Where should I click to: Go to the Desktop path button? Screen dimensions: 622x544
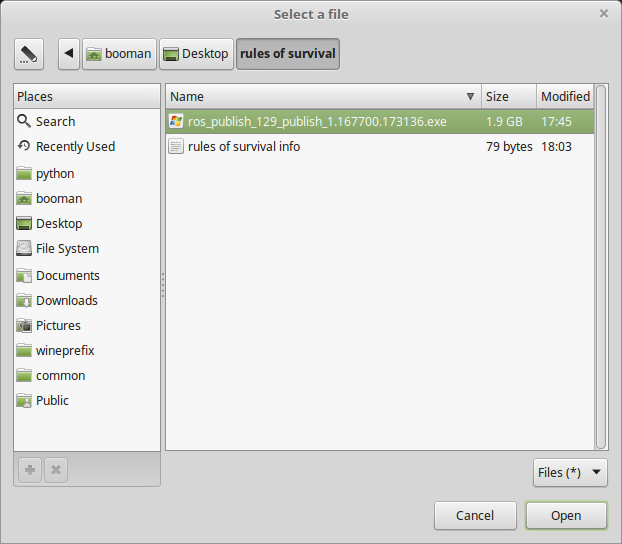tap(196, 54)
